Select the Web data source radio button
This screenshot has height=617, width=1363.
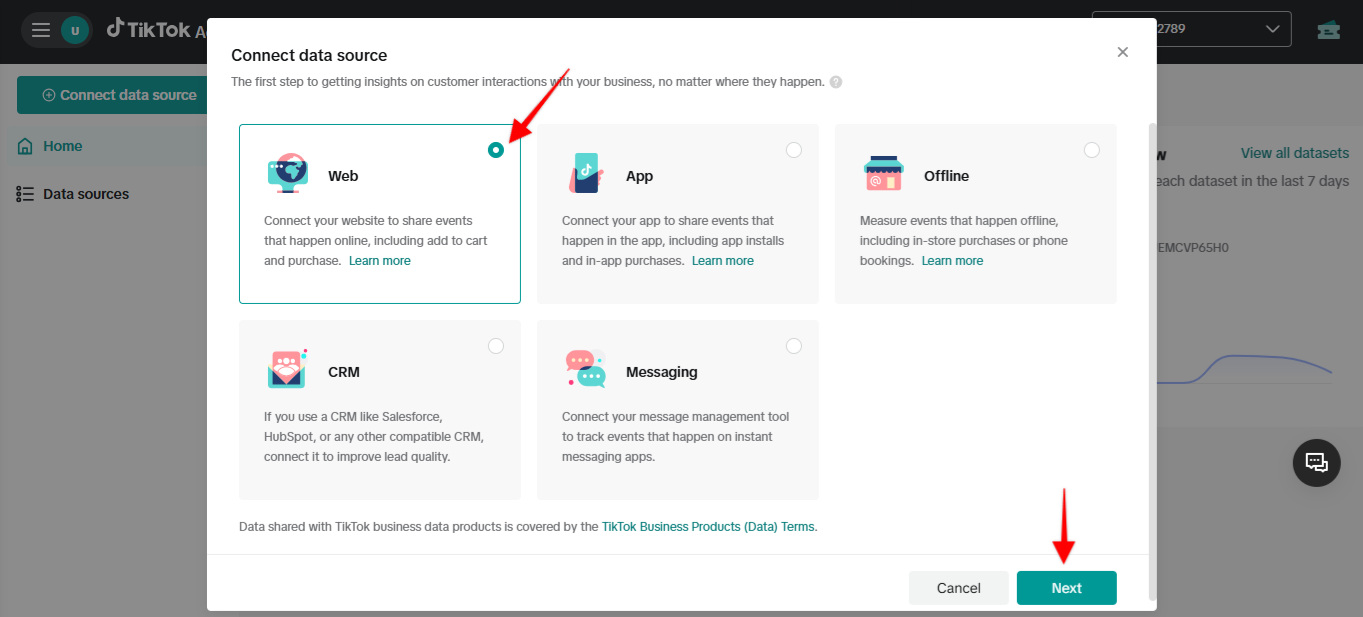coord(496,150)
